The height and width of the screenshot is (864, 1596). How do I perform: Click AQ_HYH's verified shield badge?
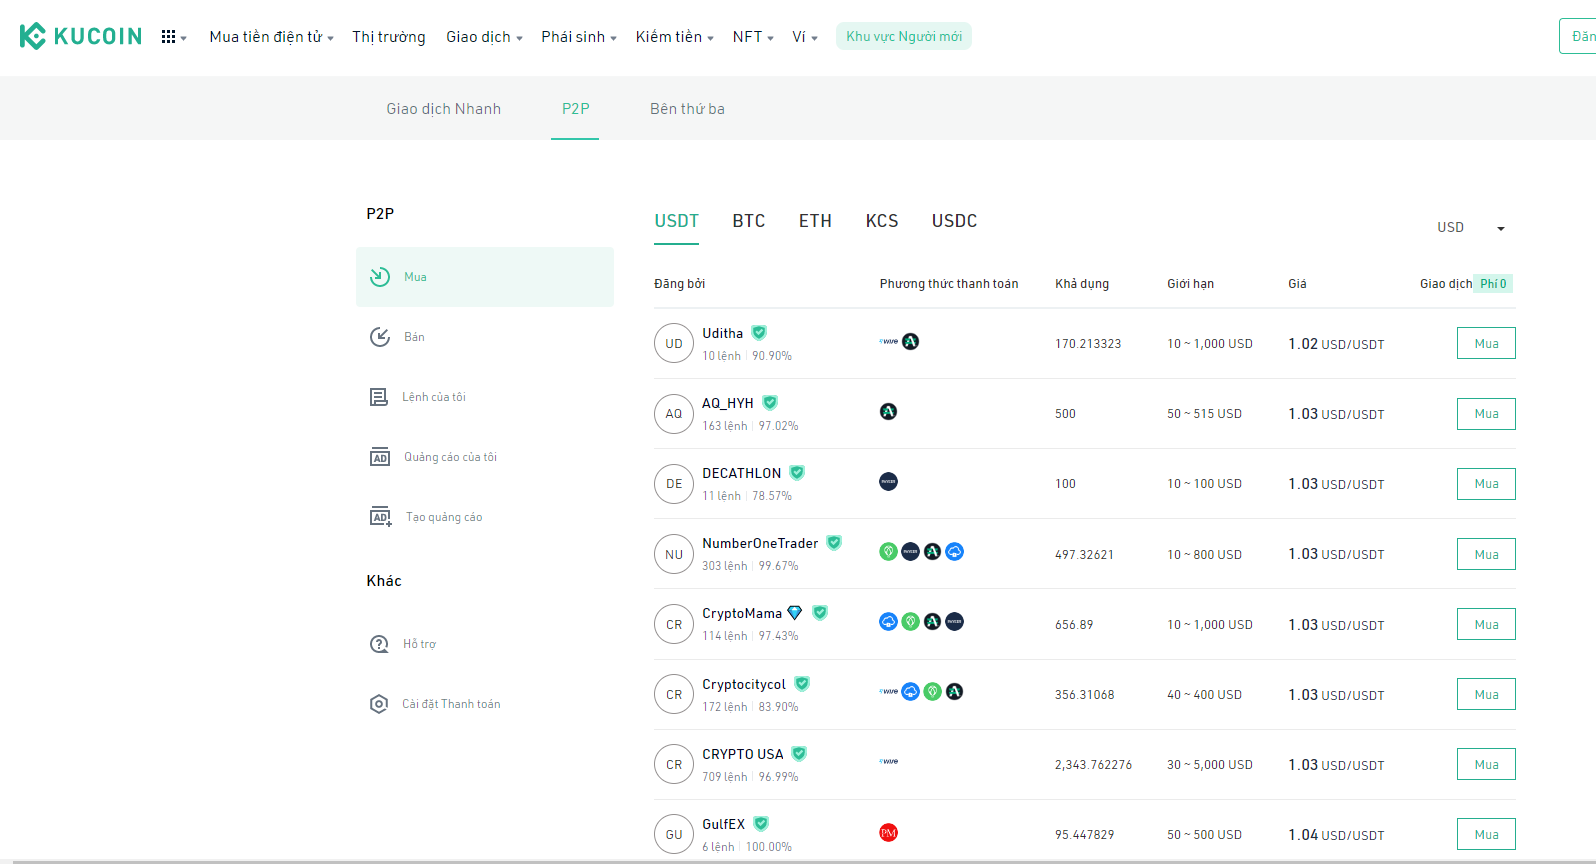770,403
